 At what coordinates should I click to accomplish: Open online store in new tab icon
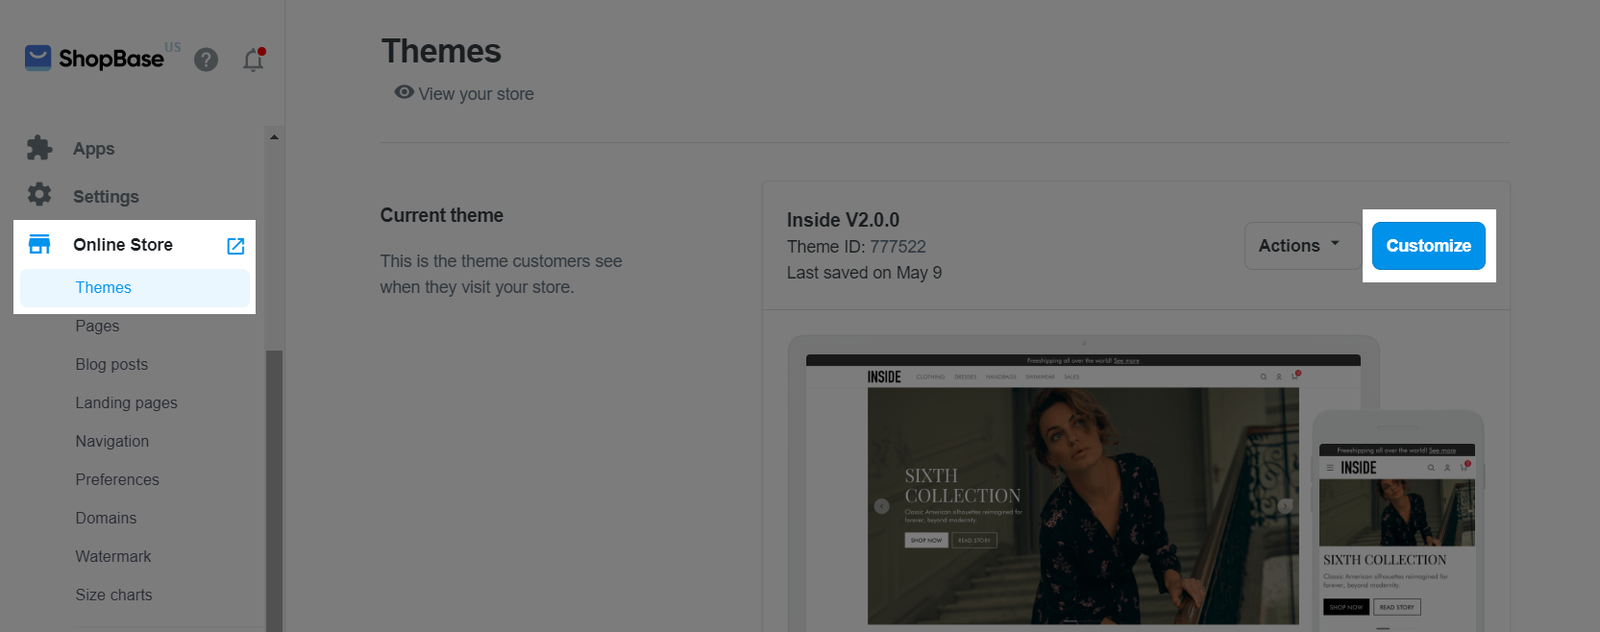click(236, 246)
